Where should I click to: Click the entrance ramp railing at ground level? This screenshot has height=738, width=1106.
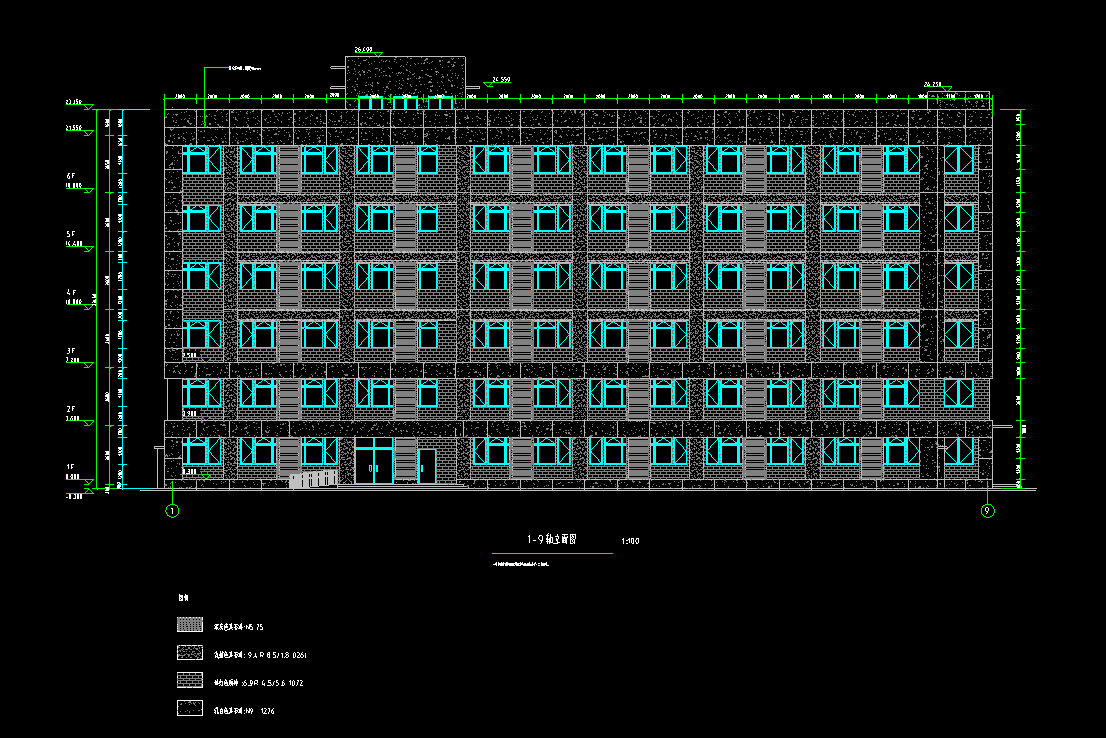click(x=313, y=479)
